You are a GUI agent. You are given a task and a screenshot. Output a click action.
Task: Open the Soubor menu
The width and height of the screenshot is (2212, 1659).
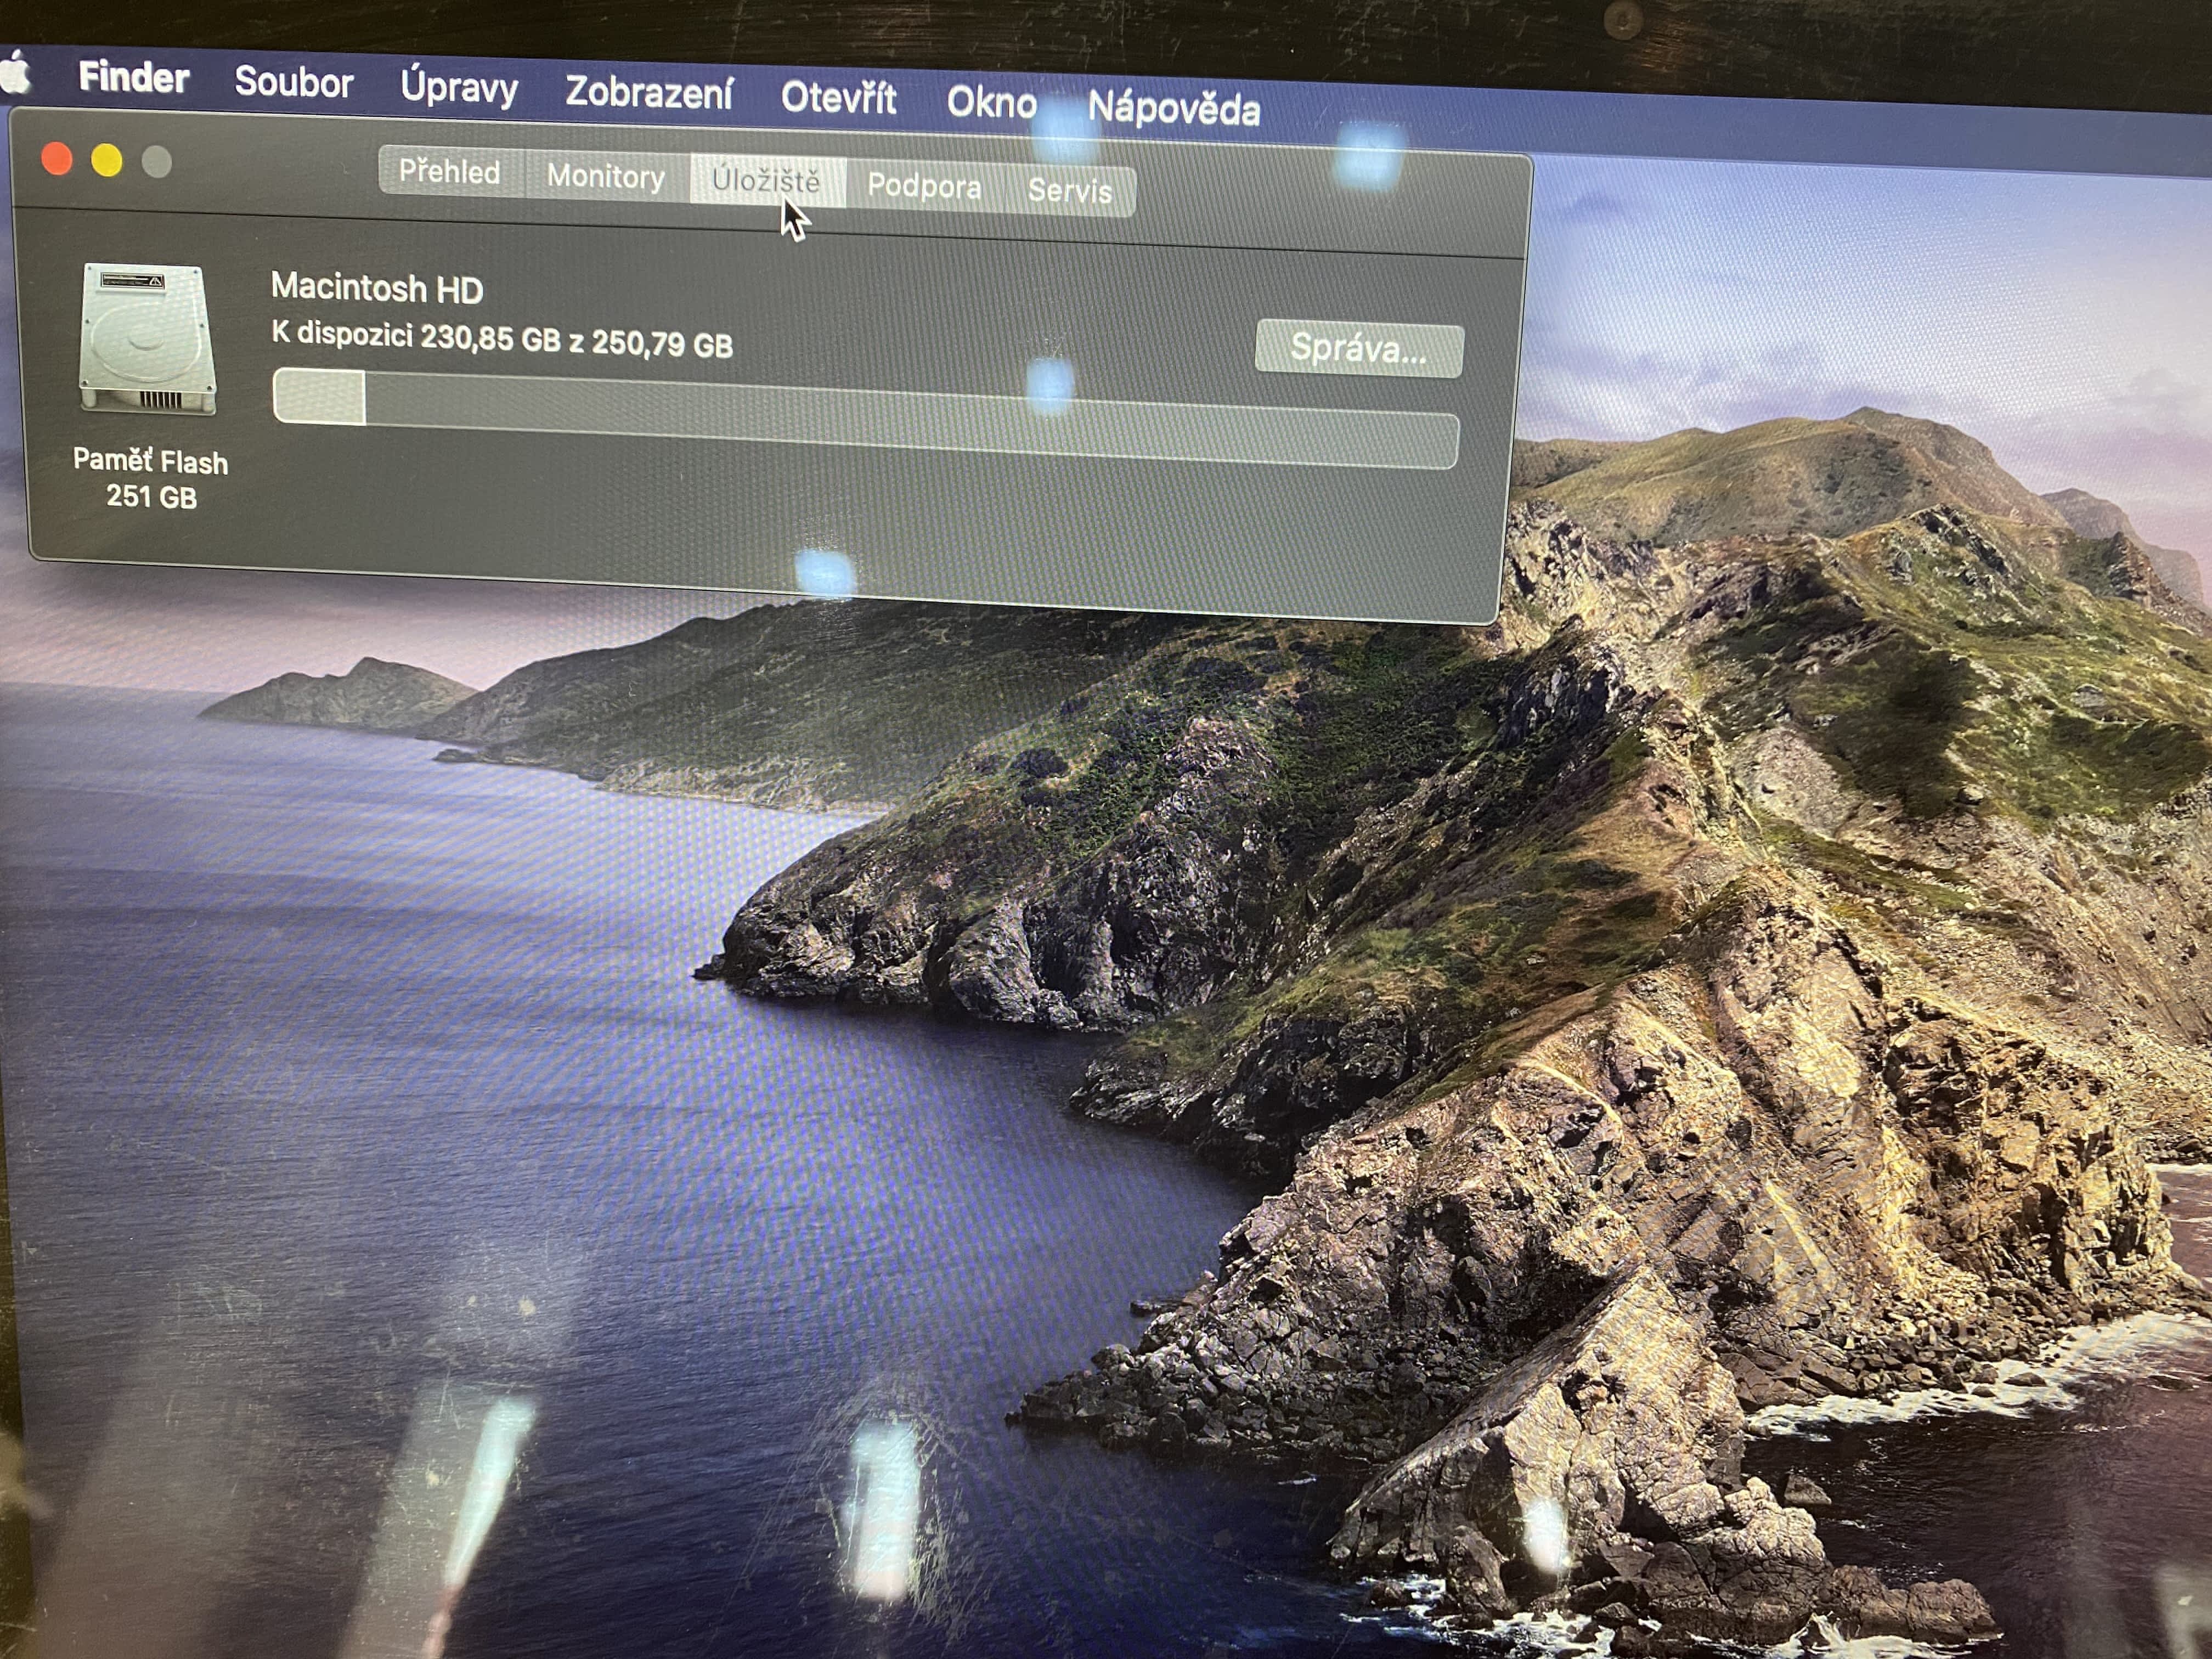pos(293,82)
